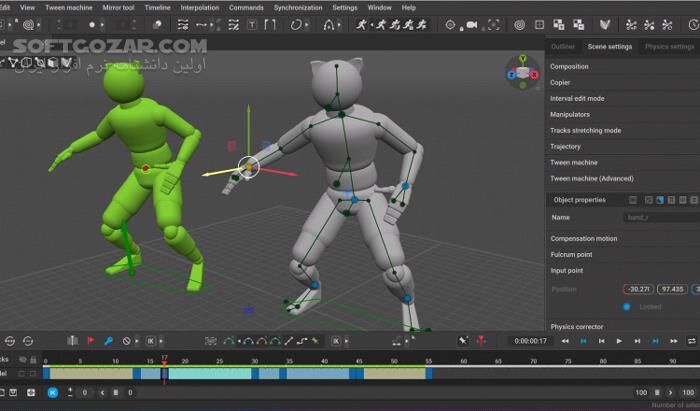Click the Fulcrum point section header
Screen dimensions: 700x411
pos(573,255)
